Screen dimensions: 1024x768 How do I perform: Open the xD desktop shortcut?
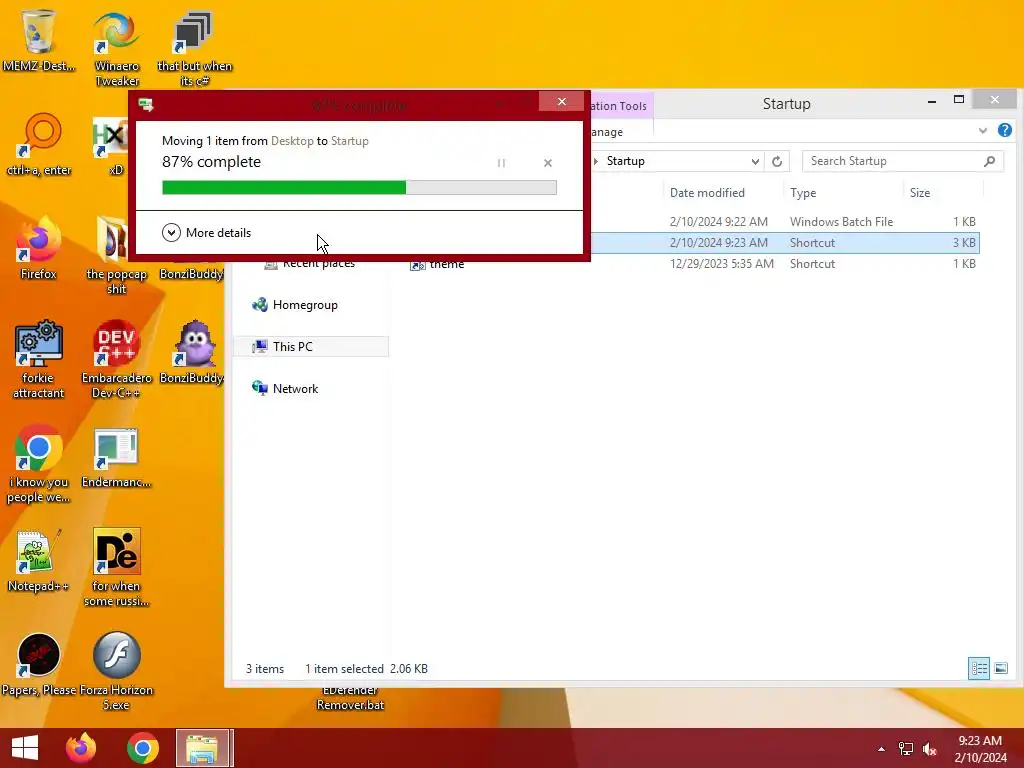click(x=115, y=145)
